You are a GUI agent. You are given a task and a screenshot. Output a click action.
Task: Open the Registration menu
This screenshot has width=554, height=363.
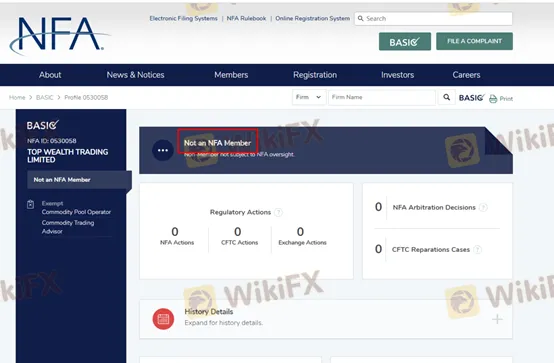point(315,75)
